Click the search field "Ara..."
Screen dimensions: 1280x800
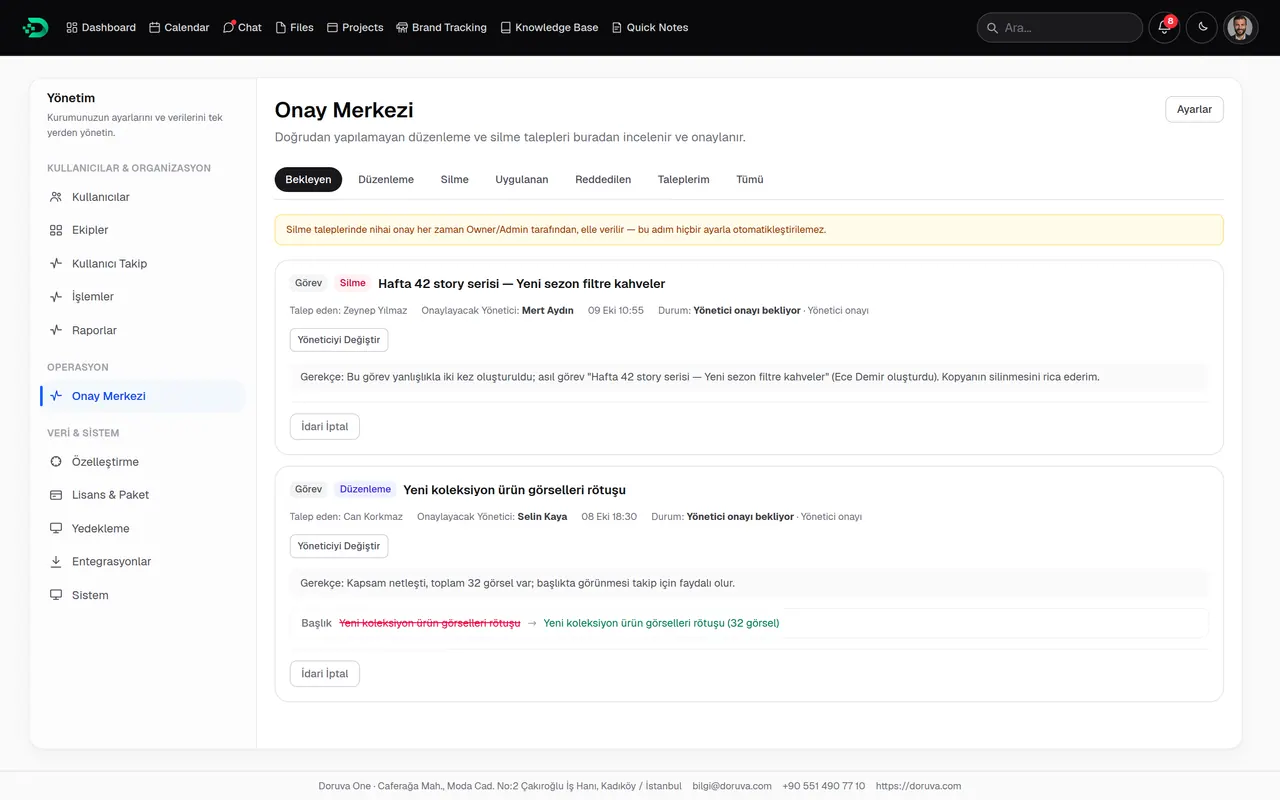coord(1059,28)
